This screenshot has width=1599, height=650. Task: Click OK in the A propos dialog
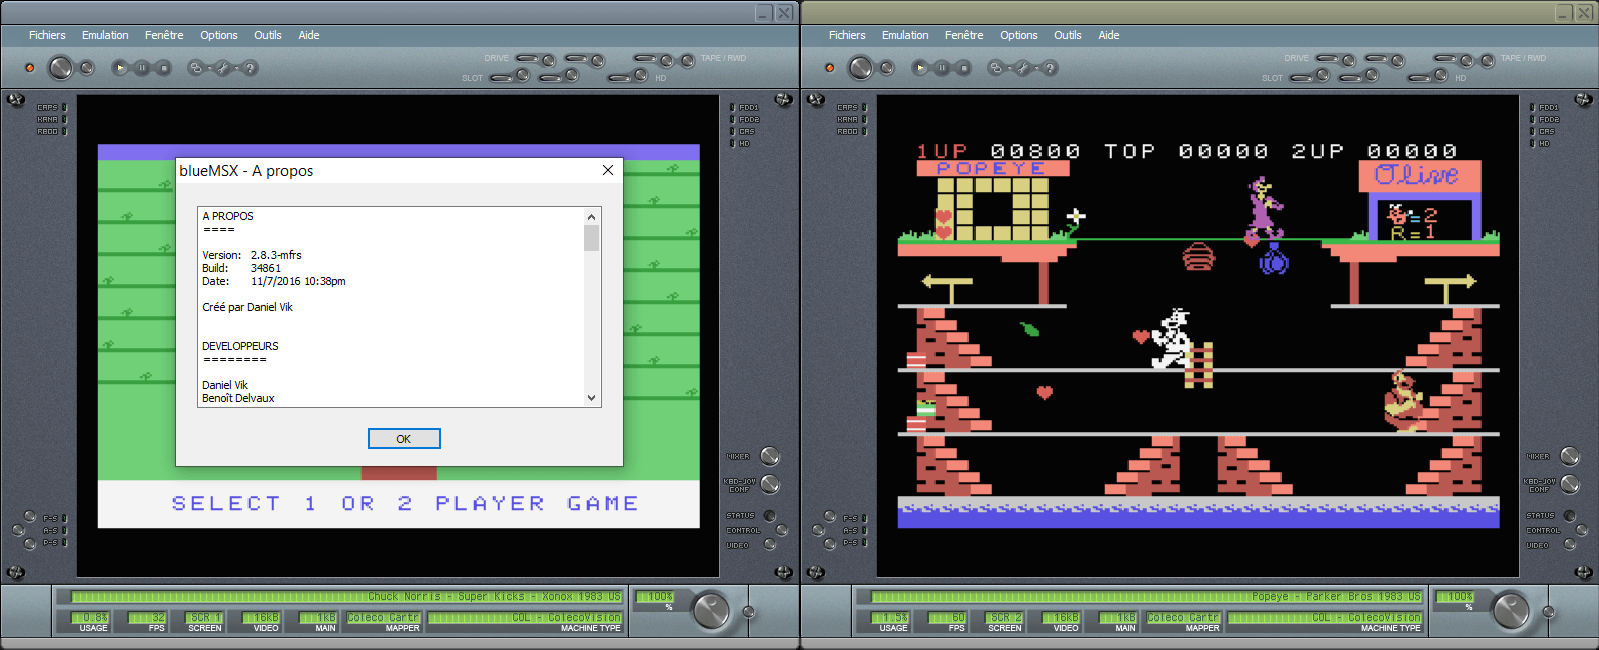pyautogui.click(x=404, y=439)
